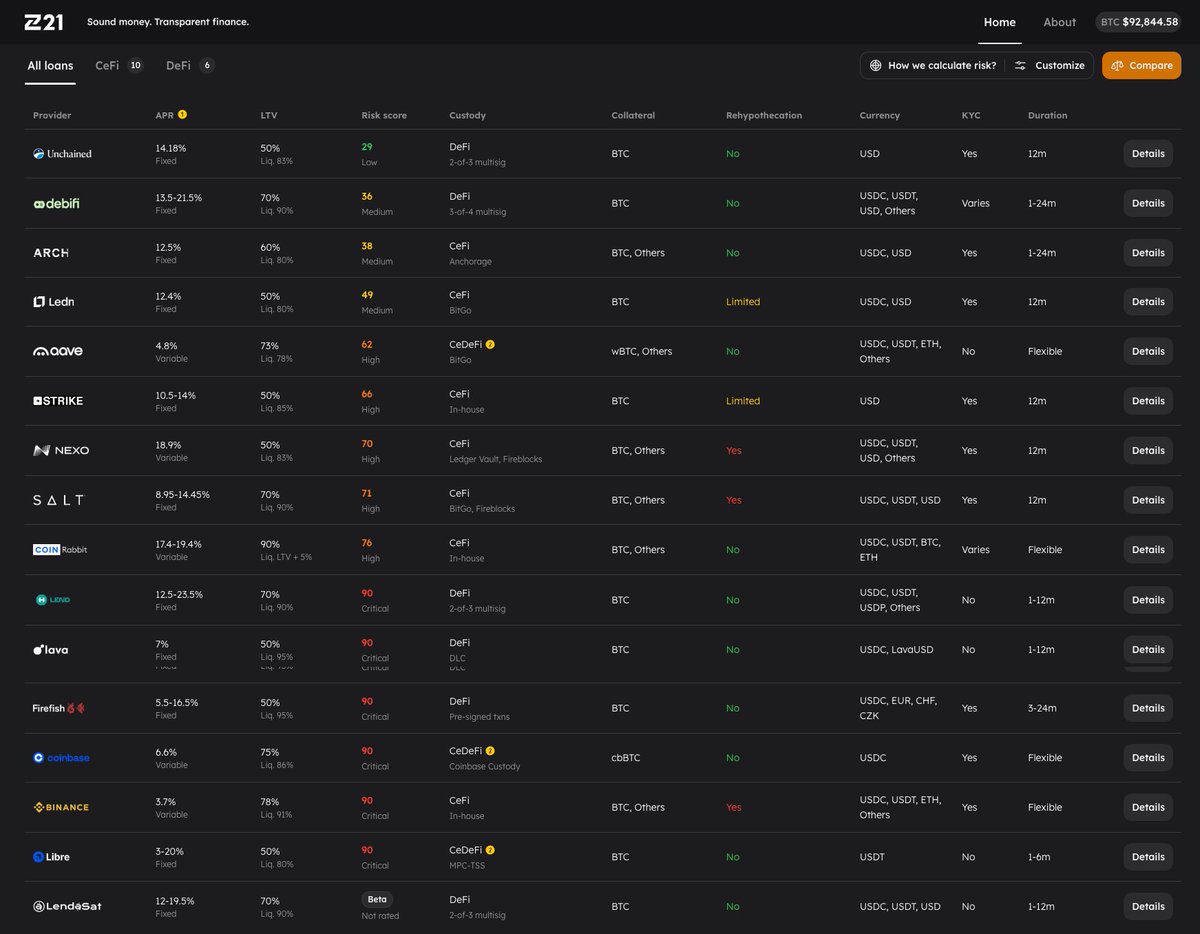
Task: Click globe icon beside How we calculate risk
Action: tap(876, 65)
